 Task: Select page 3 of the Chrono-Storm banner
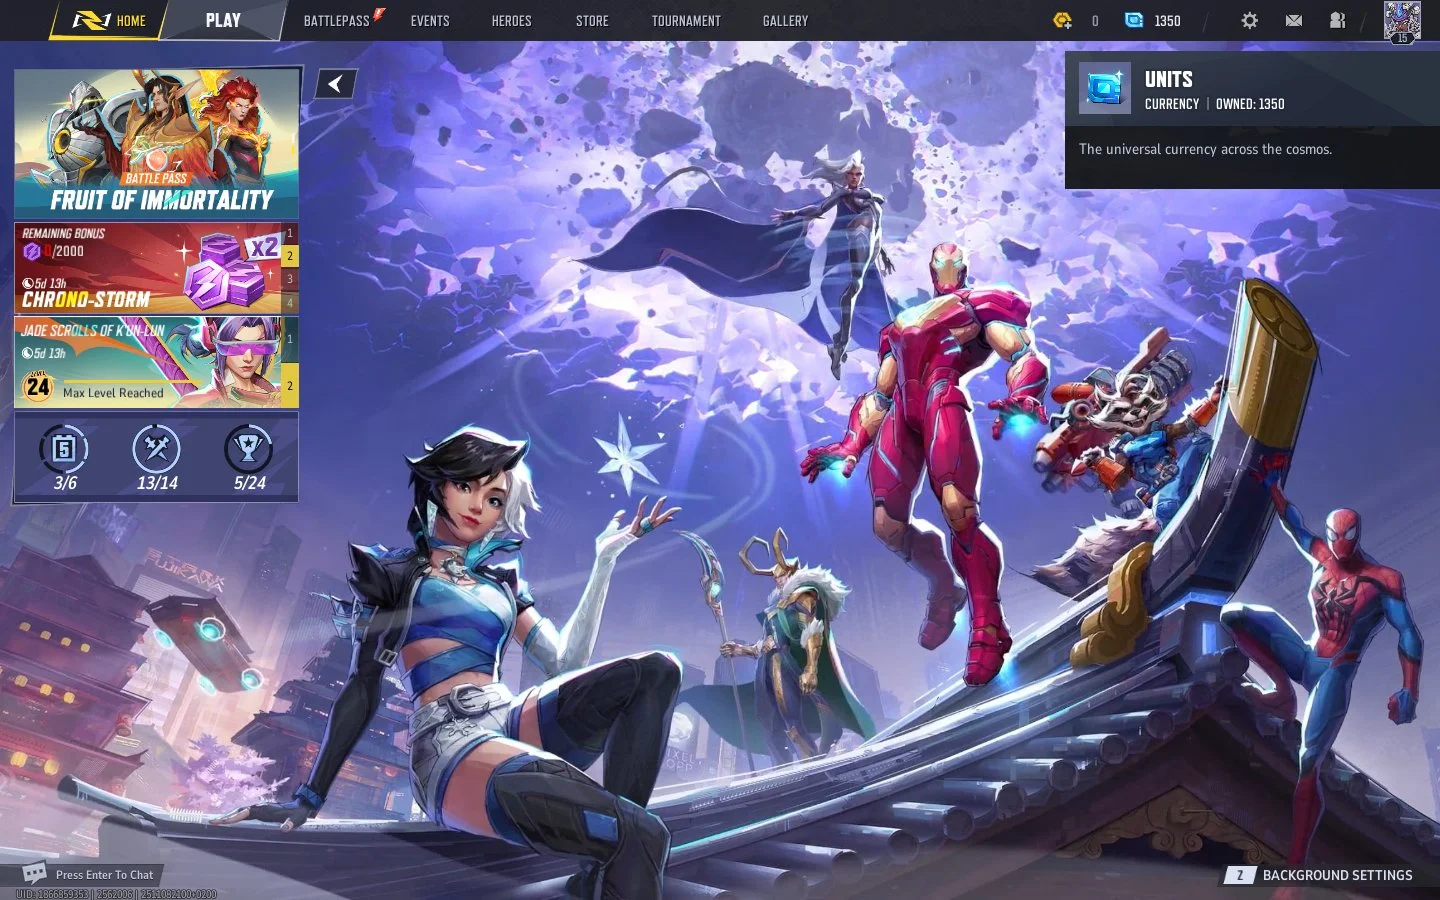click(x=290, y=279)
